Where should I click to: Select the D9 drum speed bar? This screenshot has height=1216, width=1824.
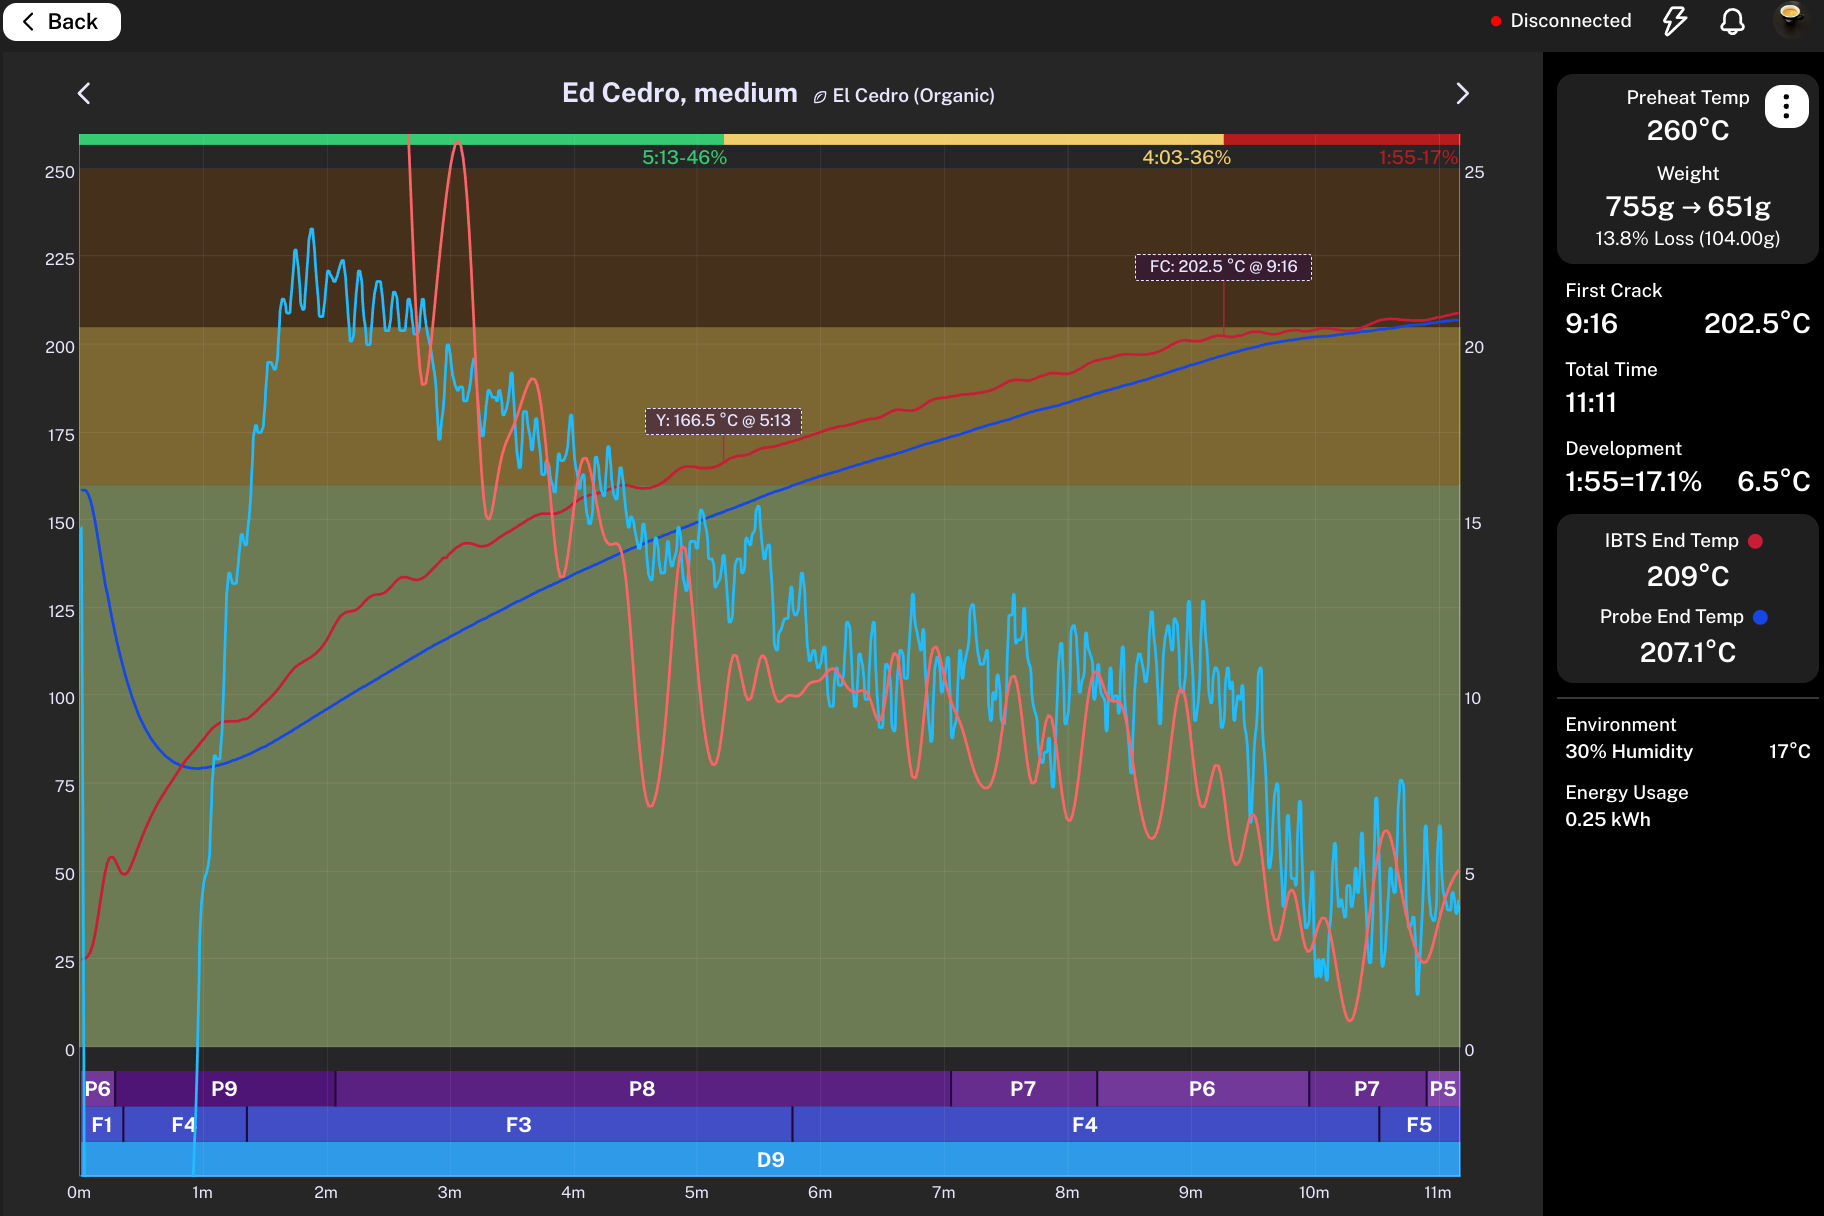coord(770,1160)
